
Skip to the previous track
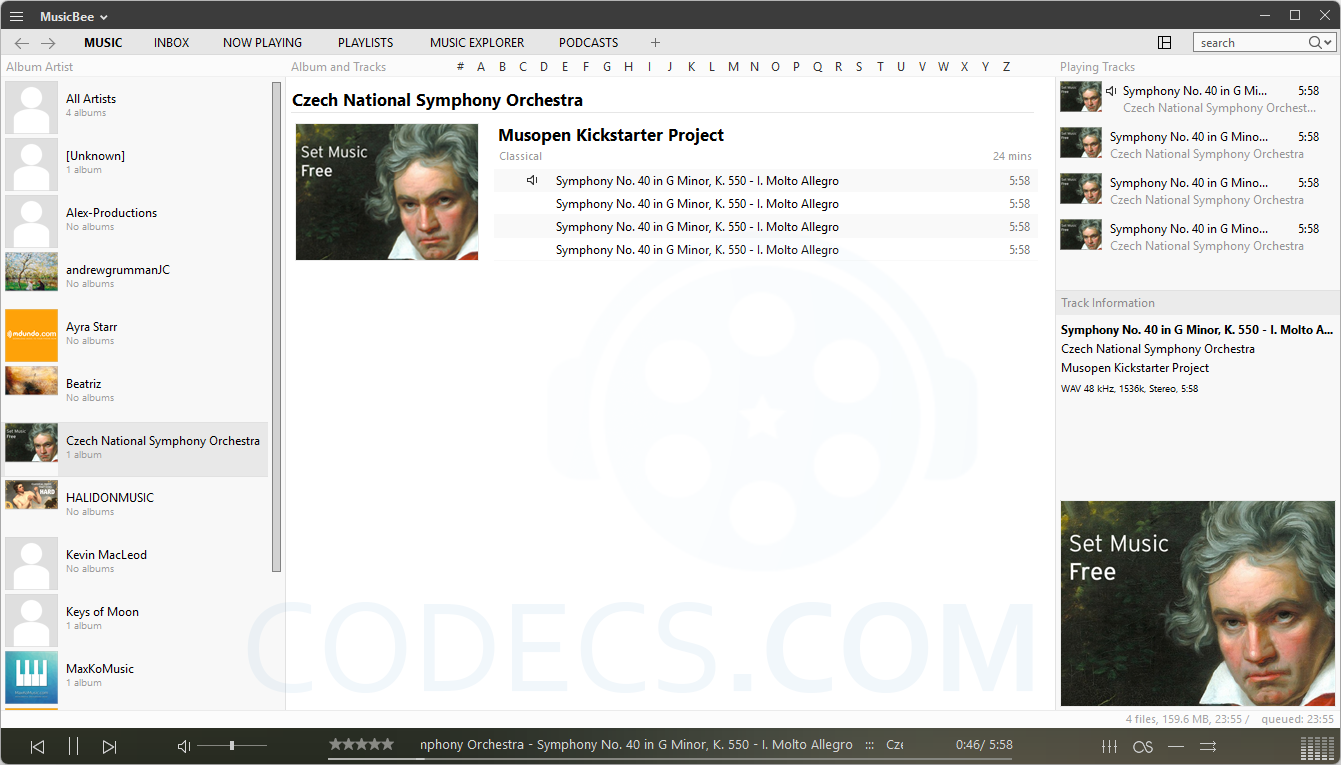(x=37, y=746)
